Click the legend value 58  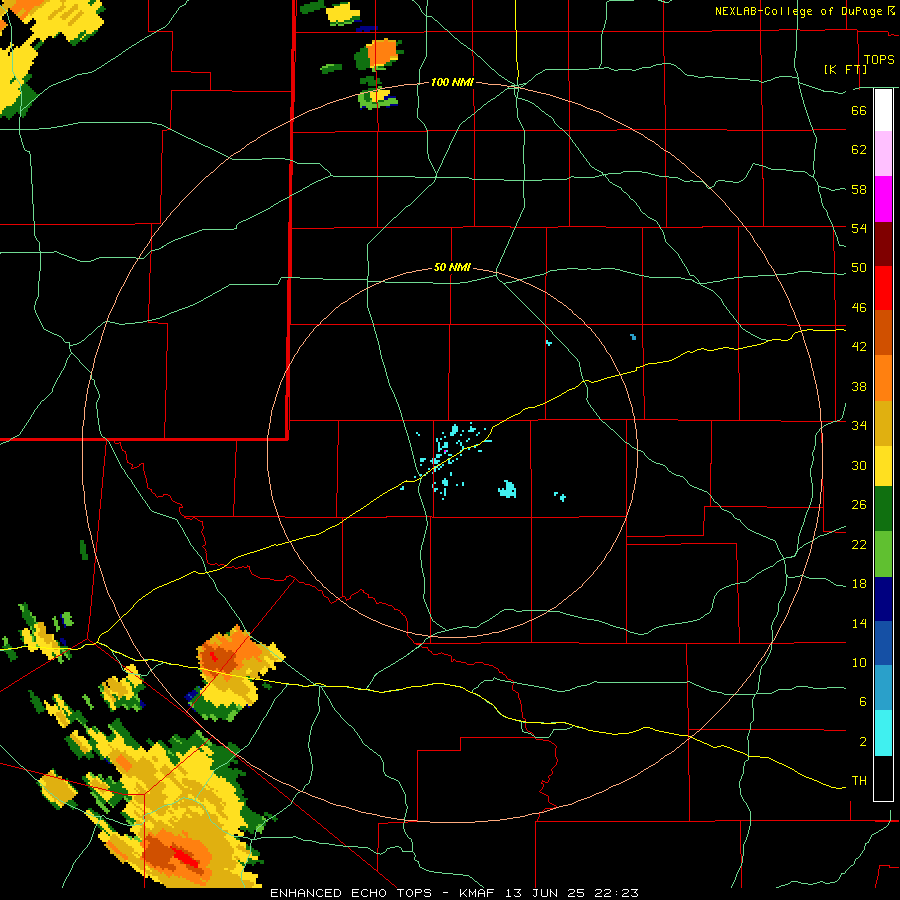point(859,189)
